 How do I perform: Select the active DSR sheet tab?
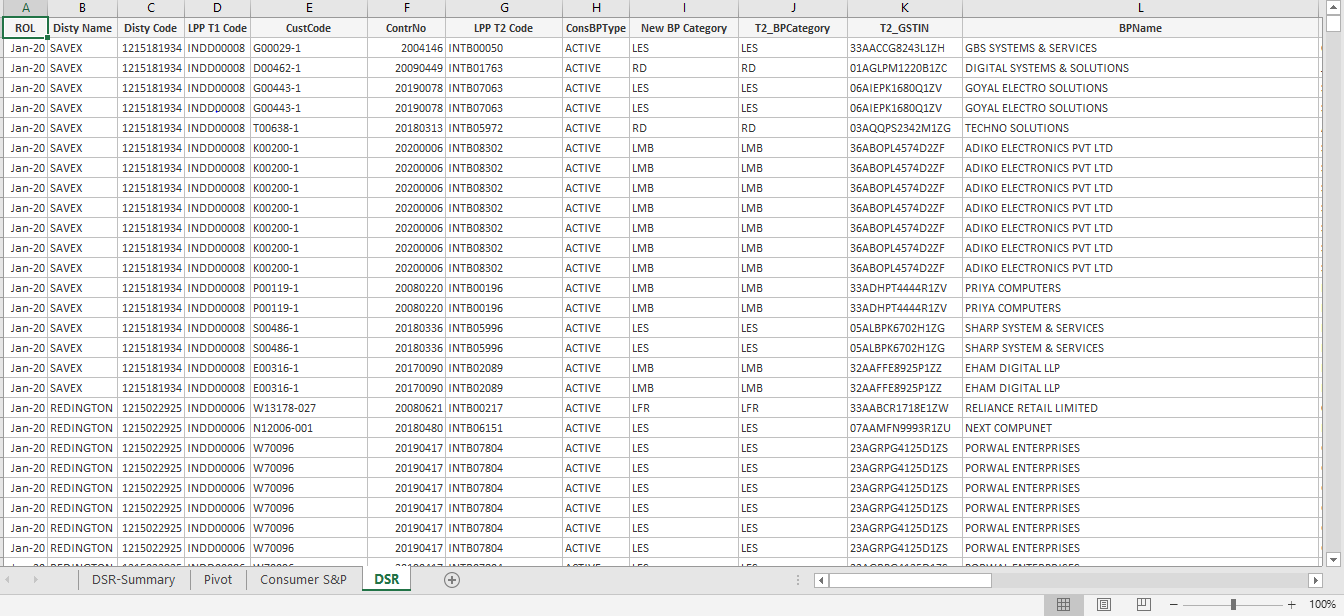pos(386,580)
